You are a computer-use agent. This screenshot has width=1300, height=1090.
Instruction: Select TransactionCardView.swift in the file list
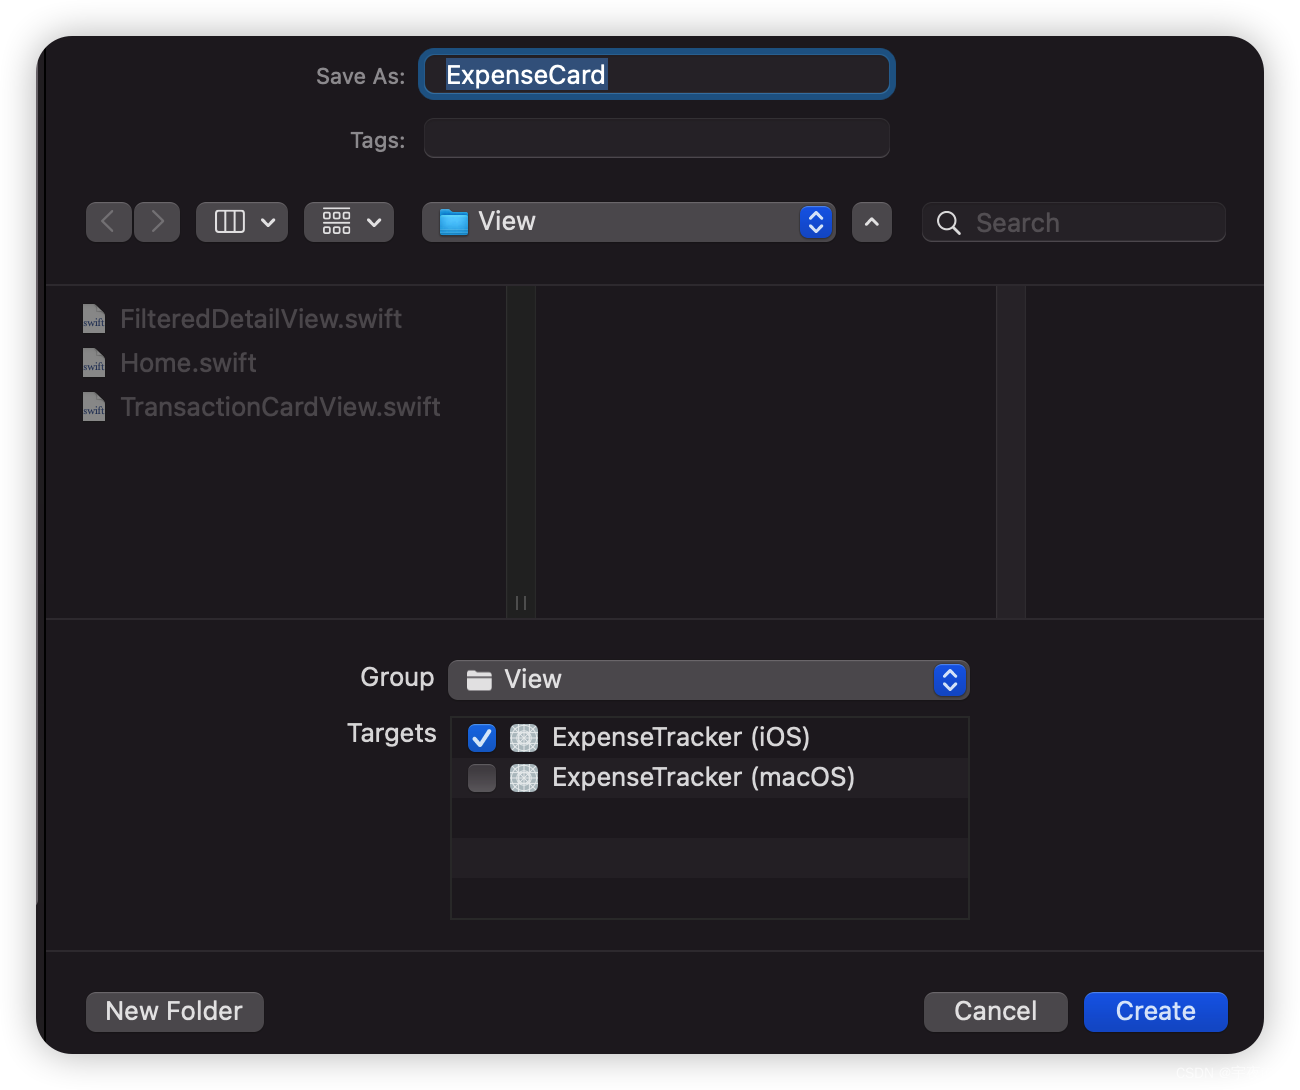[280, 407]
